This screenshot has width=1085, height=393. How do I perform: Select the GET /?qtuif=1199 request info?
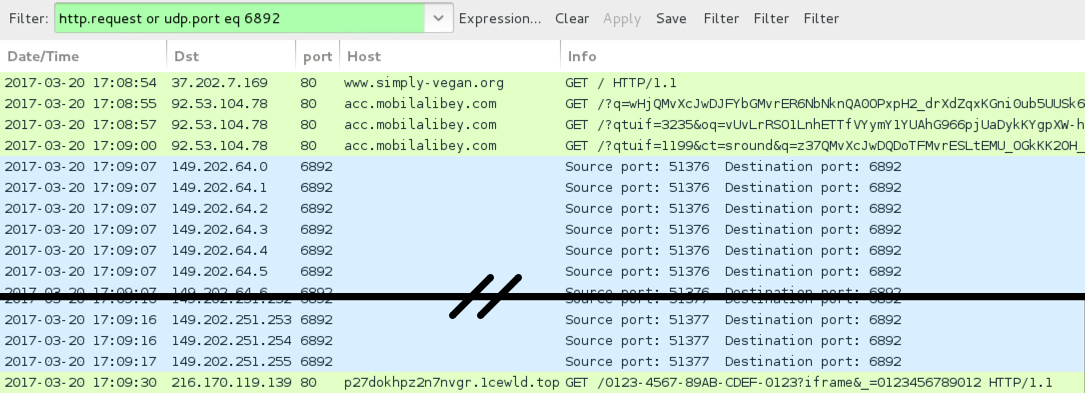click(x=825, y=146)
